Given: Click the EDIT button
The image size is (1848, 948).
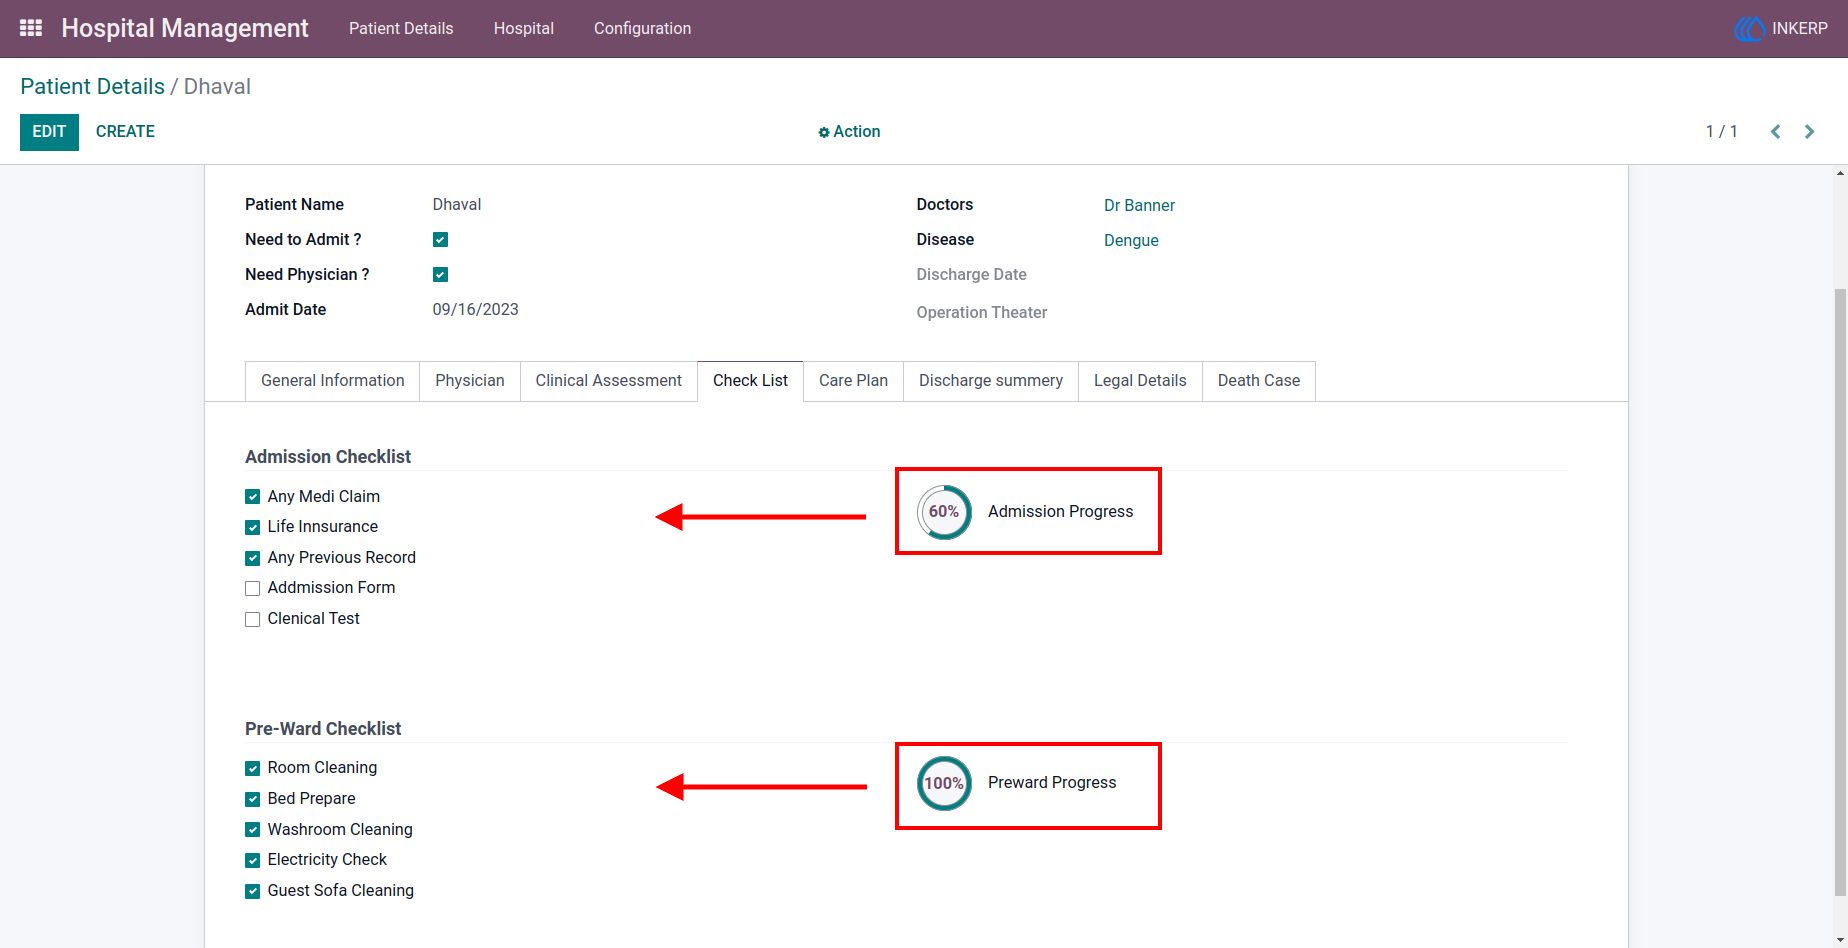Looking at the screenshot, I should click(x=49, y=132).
